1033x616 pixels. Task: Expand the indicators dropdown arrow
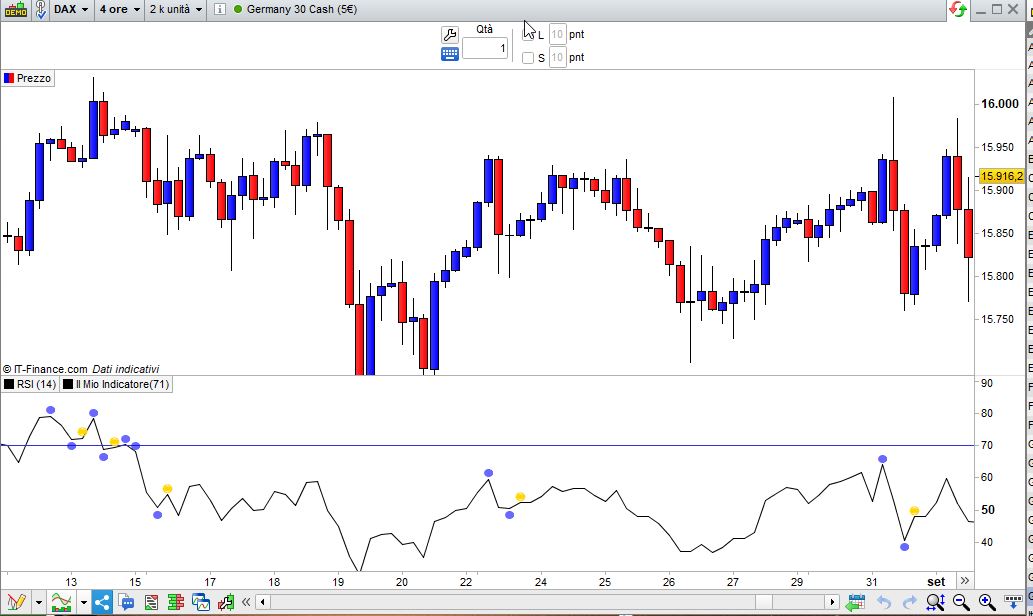[x=84, y=602]
